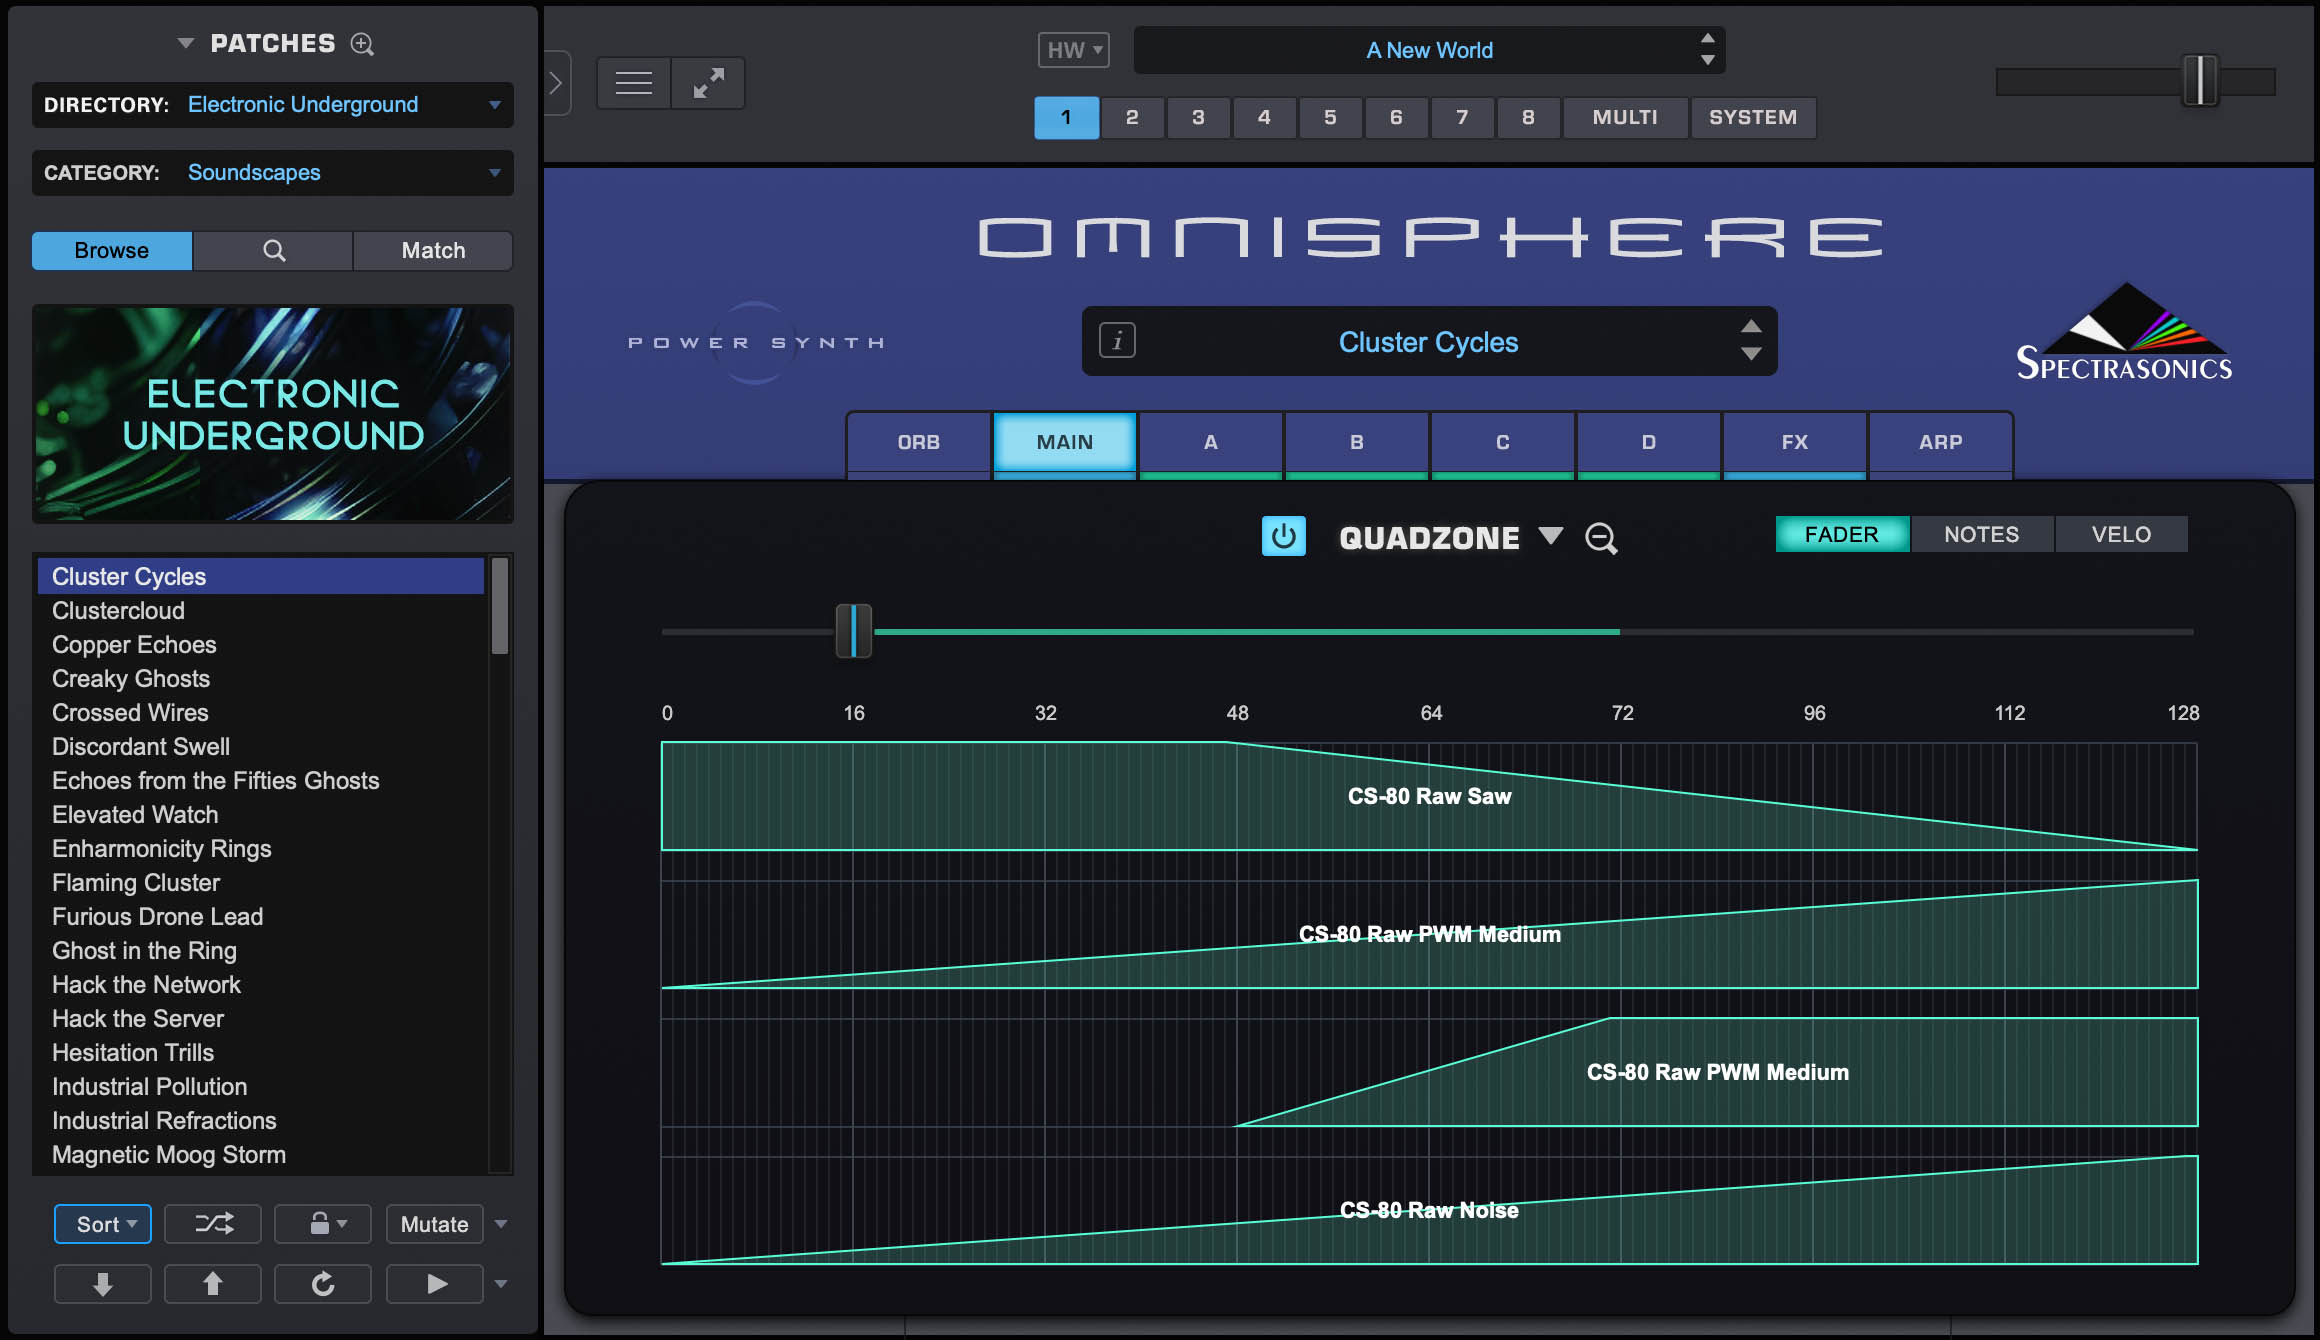The image size is (2320, 1340).
Task: Toggle the QUADZONE power button
Action: [1283, 536]
